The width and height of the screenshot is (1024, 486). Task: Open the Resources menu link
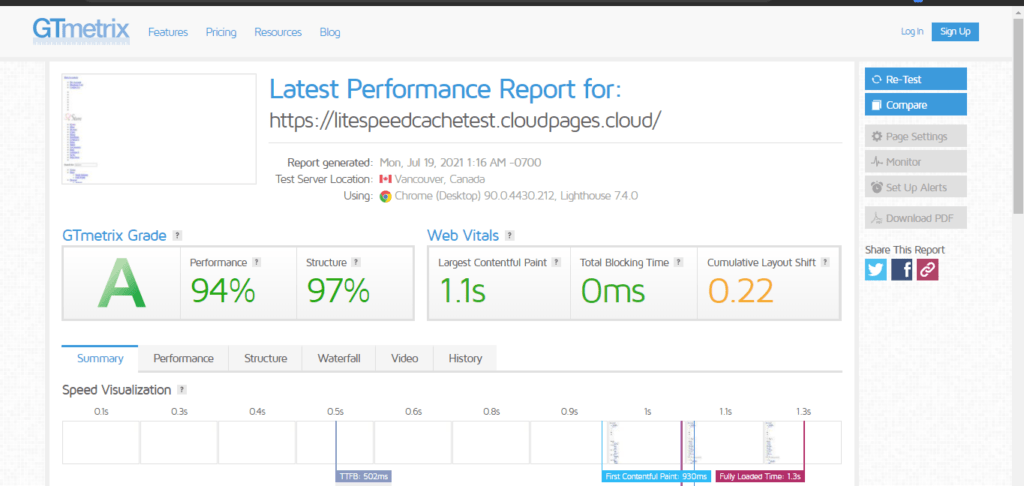278,32
